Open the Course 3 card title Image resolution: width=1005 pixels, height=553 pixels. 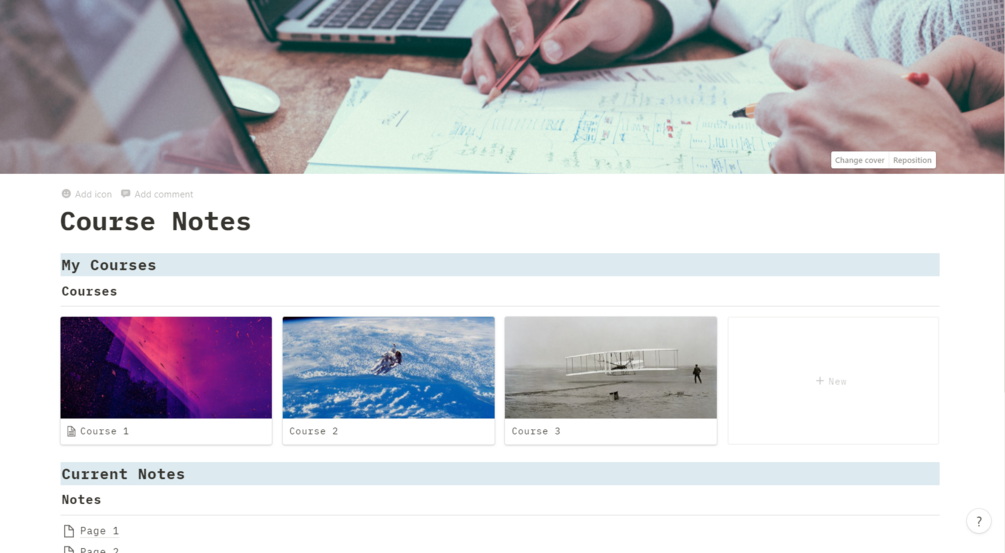(536, 431)
